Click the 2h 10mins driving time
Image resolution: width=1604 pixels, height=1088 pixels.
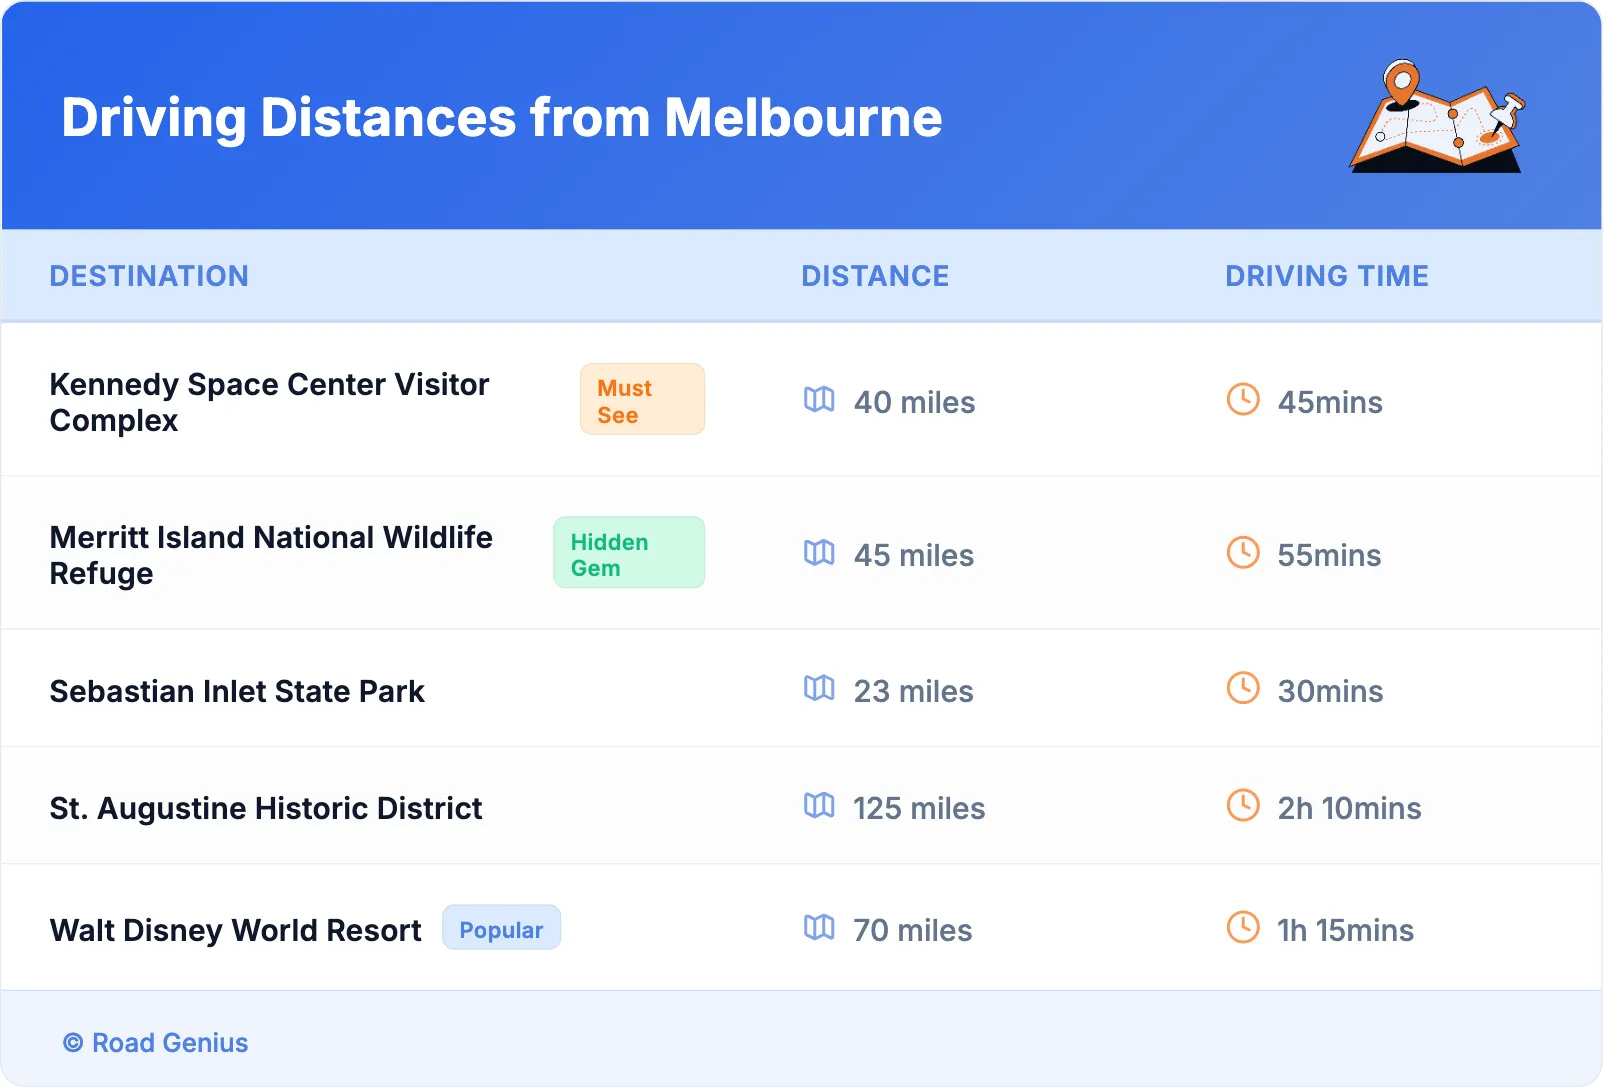coord(1349,808)
